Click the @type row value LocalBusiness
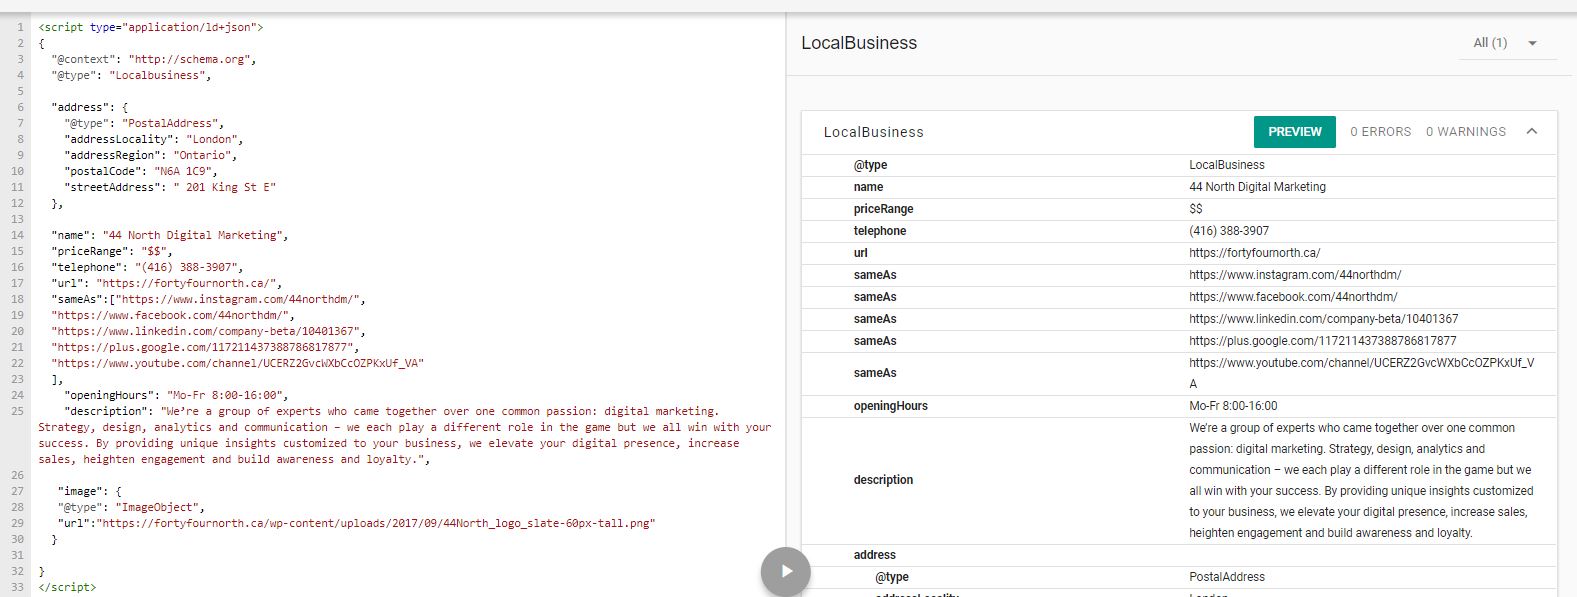The width and height of the screenshot is (1577, 597). click(x=1227, y=165)
